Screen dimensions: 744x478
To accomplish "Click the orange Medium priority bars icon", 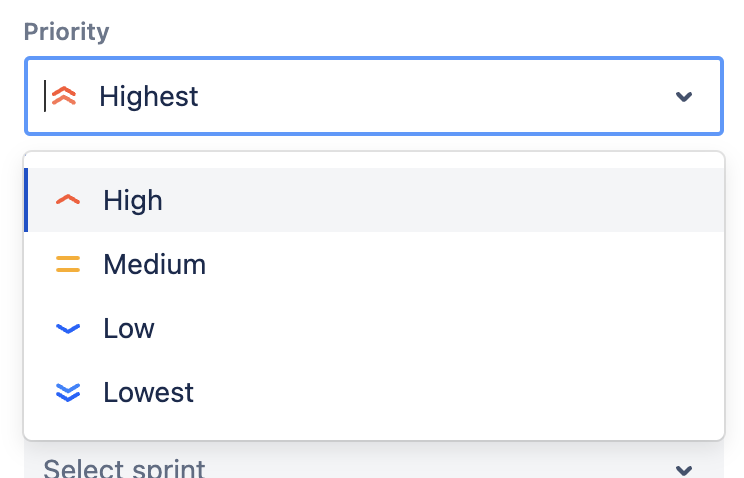I will coord(68,265).
